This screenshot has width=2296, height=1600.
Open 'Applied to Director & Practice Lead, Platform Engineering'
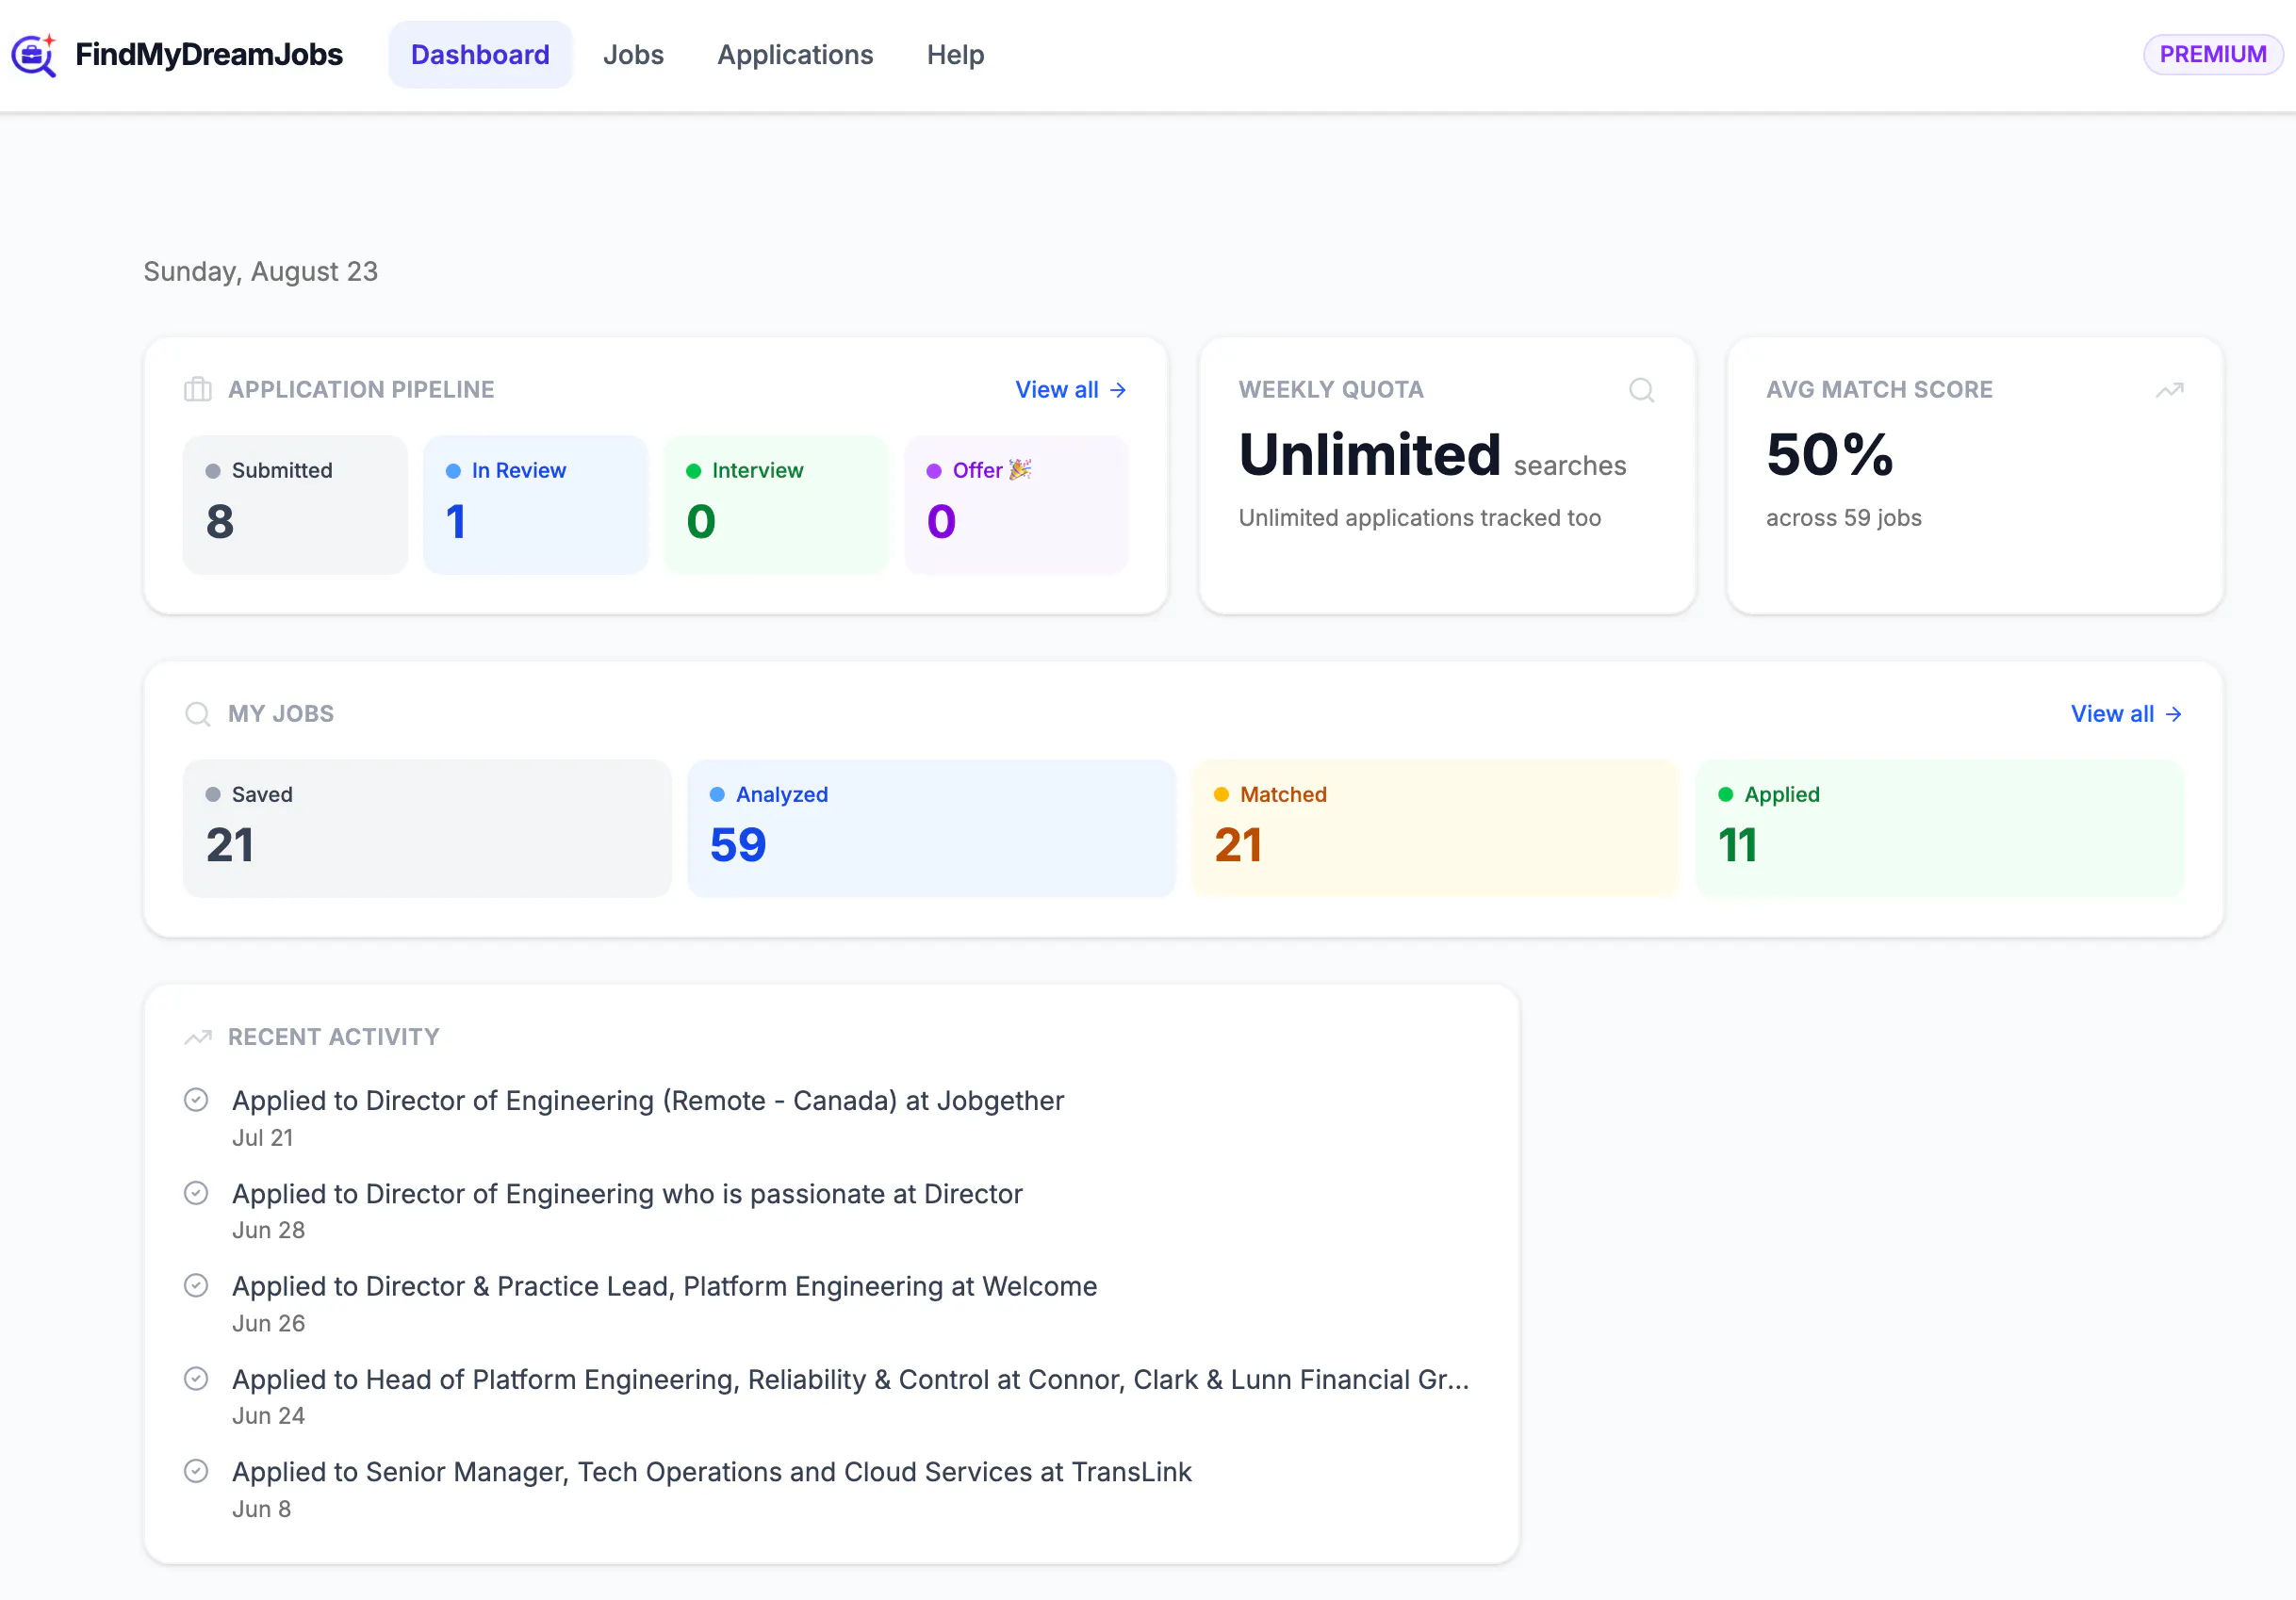tap(664, 1286)
